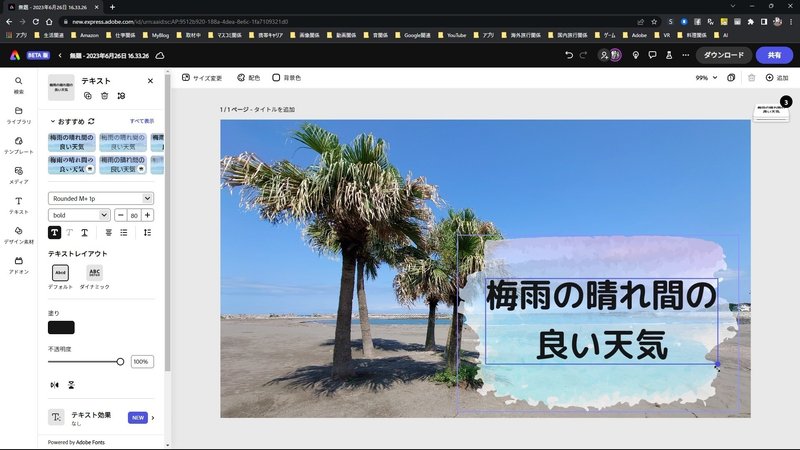This screenshot has width=800, height=450.
Task: Open the YouTube bookmarks folder
Action: tap(452, 35)
